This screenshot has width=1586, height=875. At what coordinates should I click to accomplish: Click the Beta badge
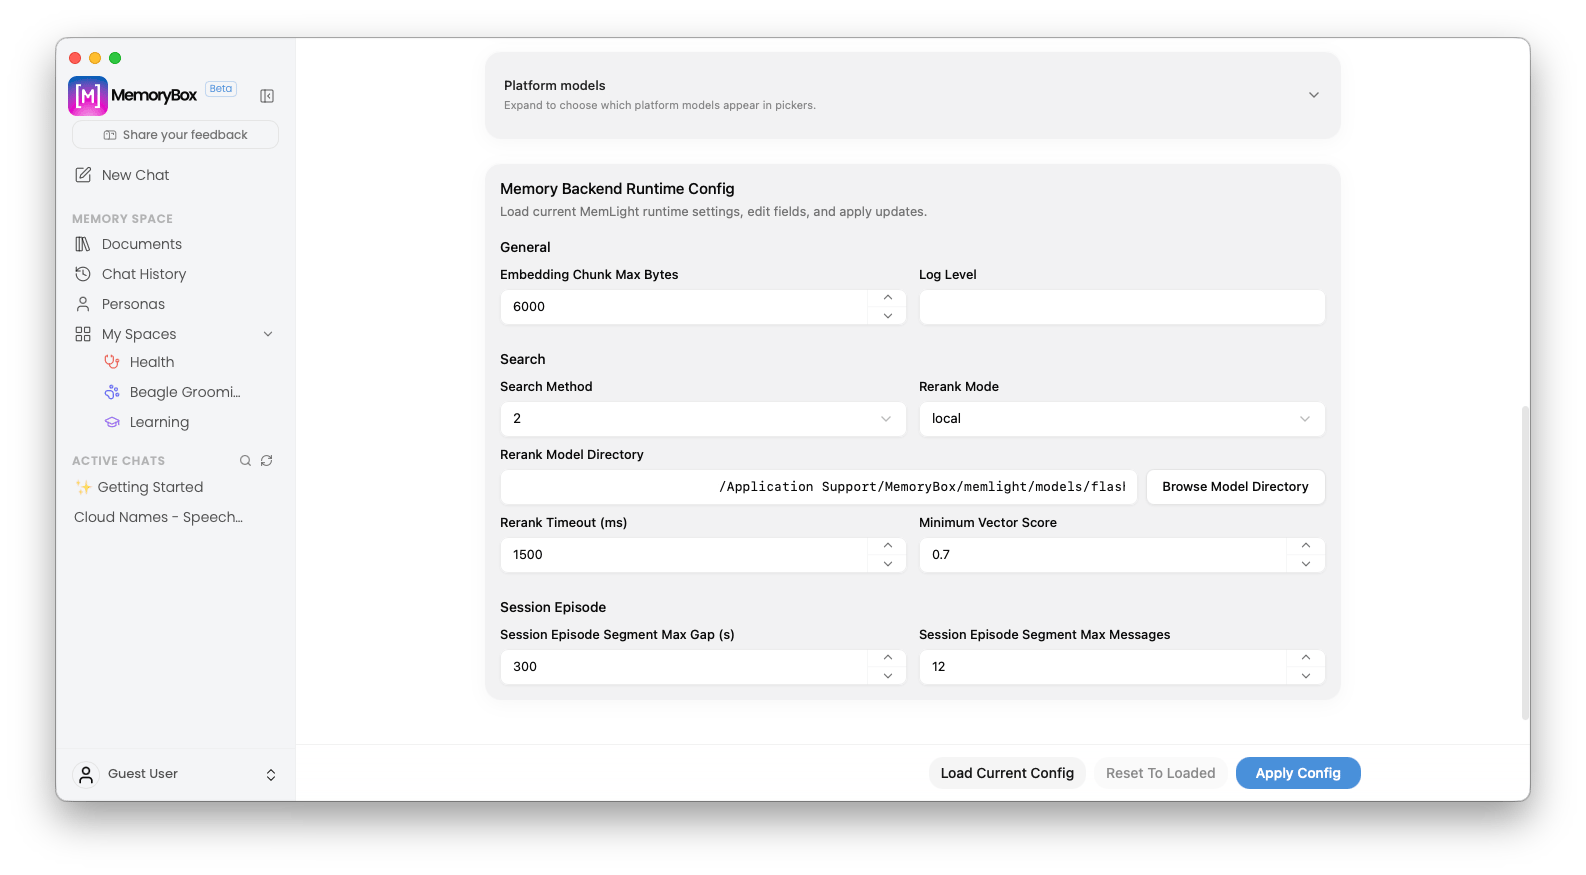point(221,89)
